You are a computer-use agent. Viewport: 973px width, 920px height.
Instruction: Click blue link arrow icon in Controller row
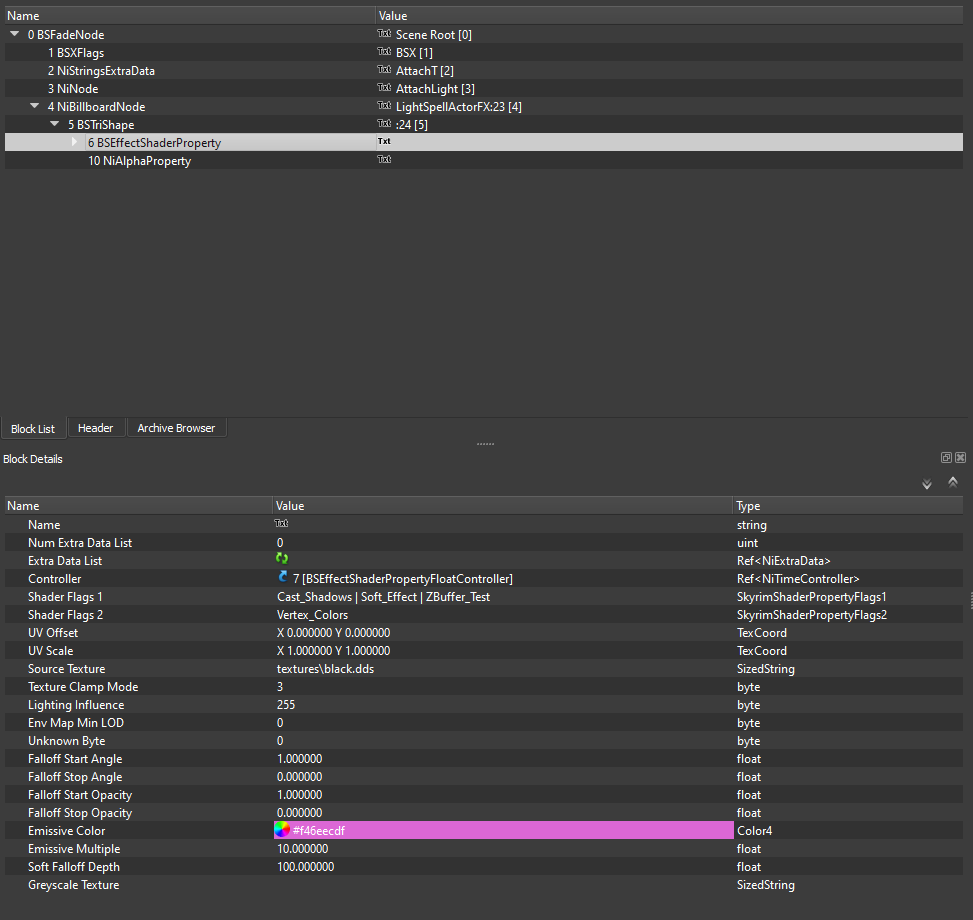283,577
